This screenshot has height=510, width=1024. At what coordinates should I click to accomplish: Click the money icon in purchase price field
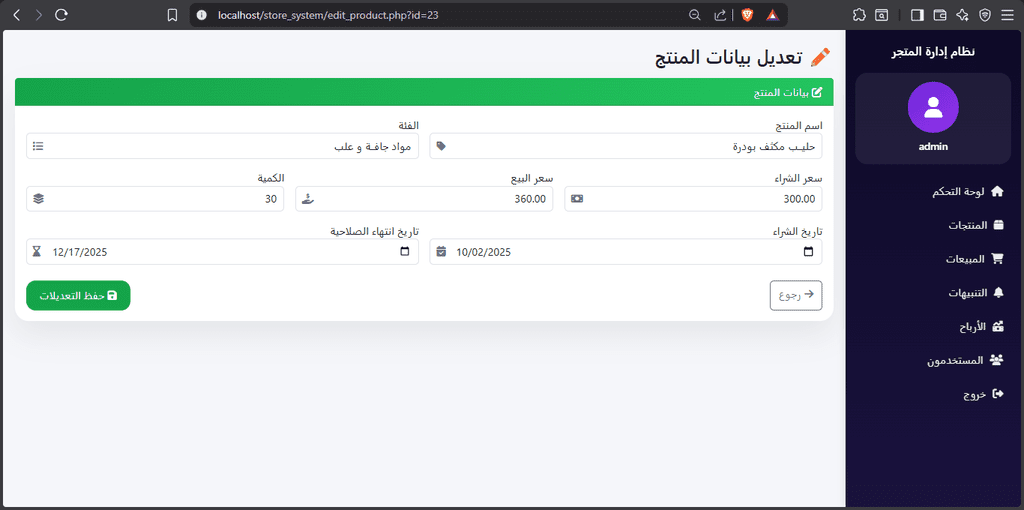(x=577, y=199)
